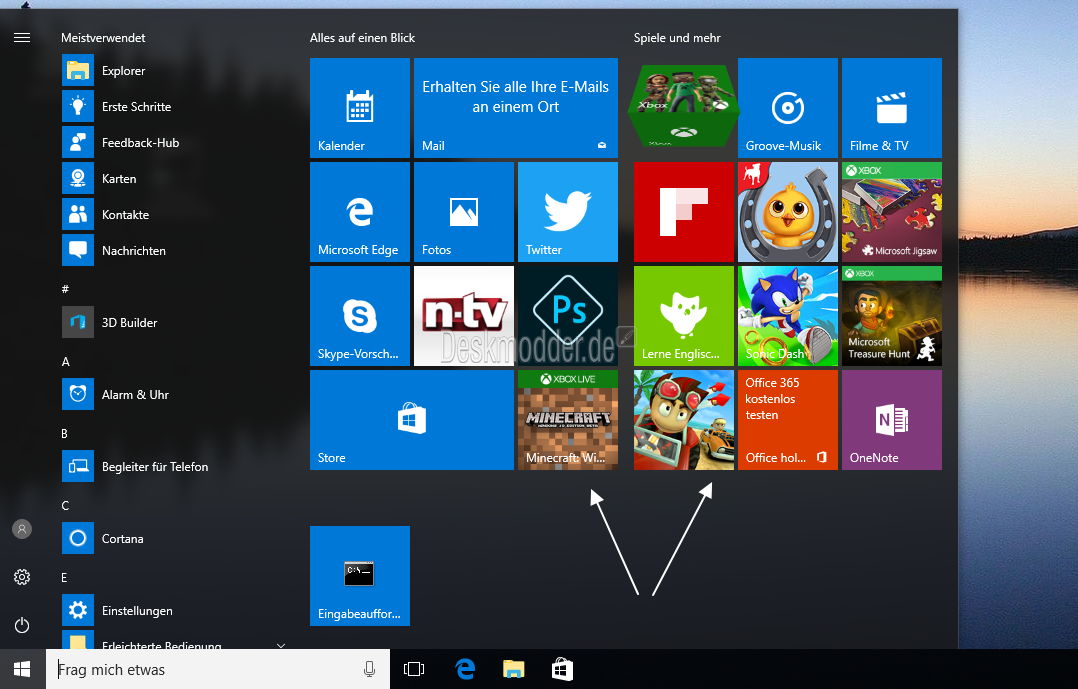Open the Office 365 kostenlos testen tile
Image resolution: width=1078 pixels, height=689 pixels.
(x=787, y=420)
